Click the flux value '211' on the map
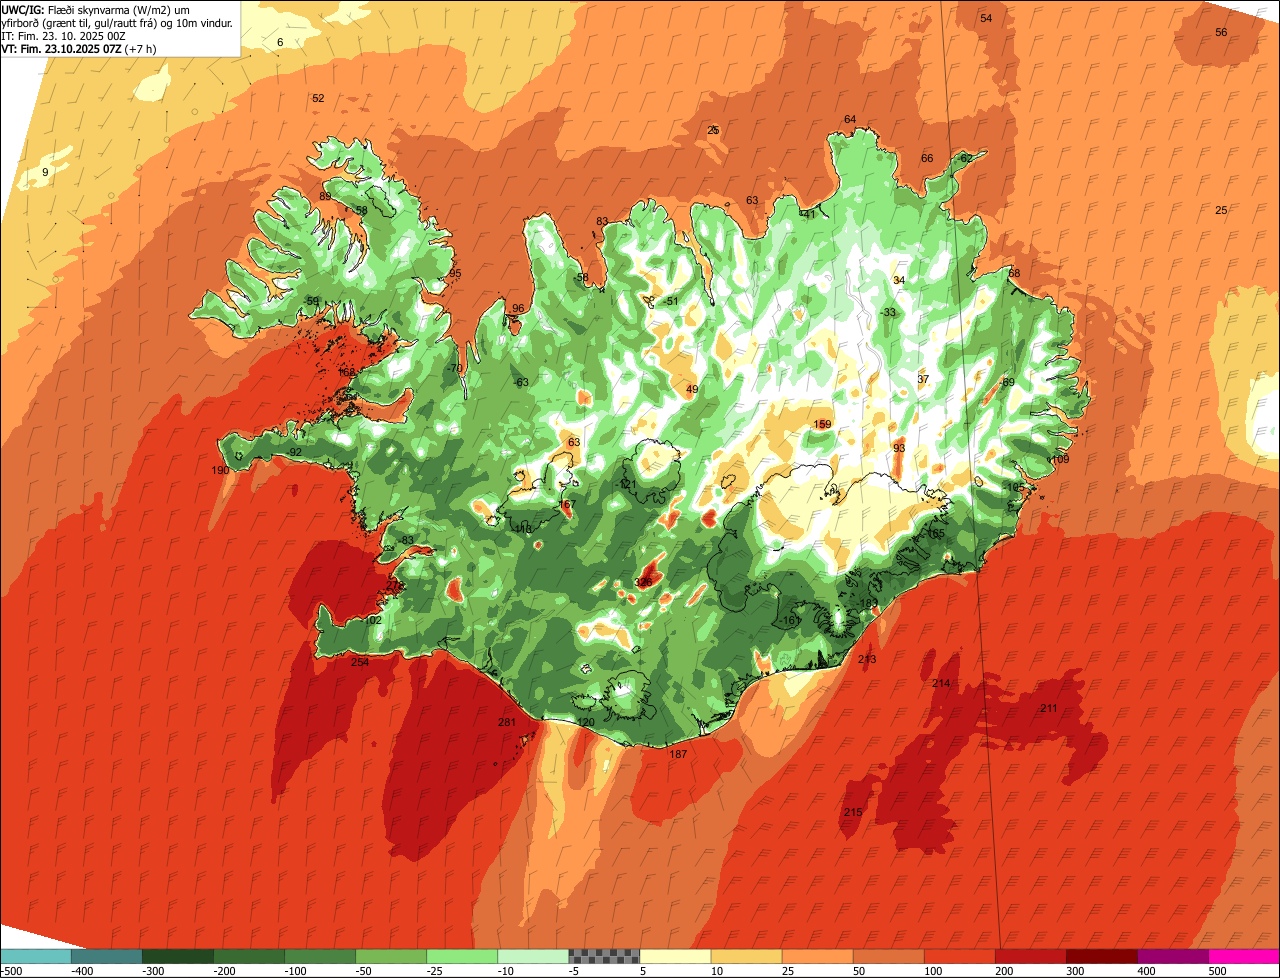 (x=1048, y=708)
